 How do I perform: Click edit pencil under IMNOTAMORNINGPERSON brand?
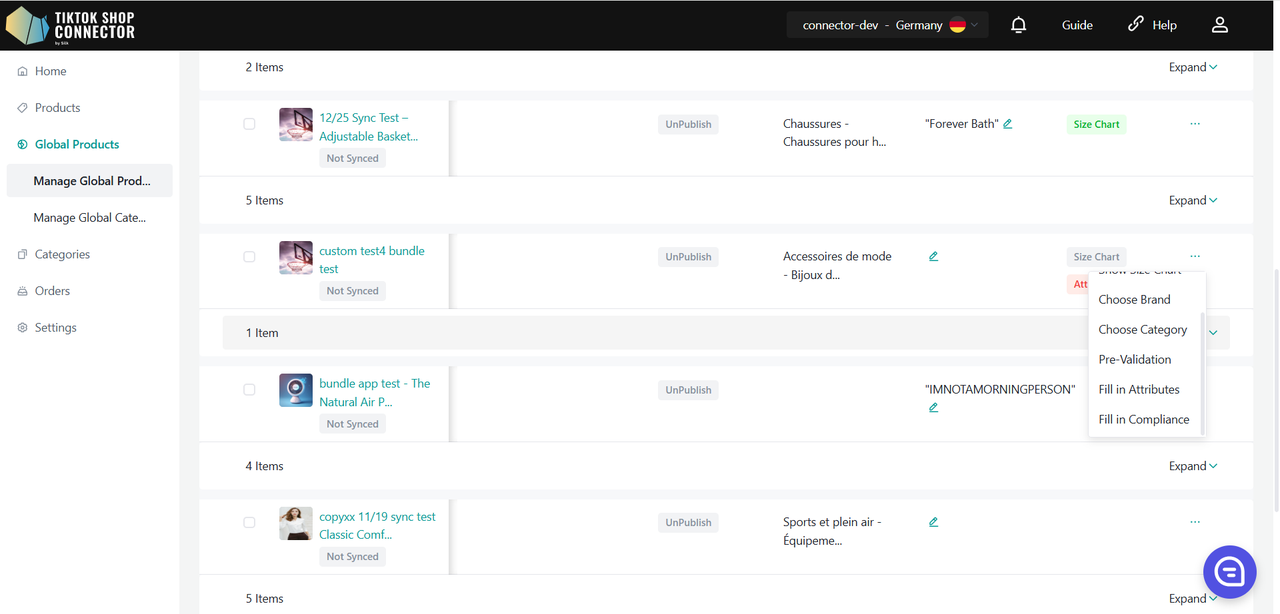click(933, 408)
